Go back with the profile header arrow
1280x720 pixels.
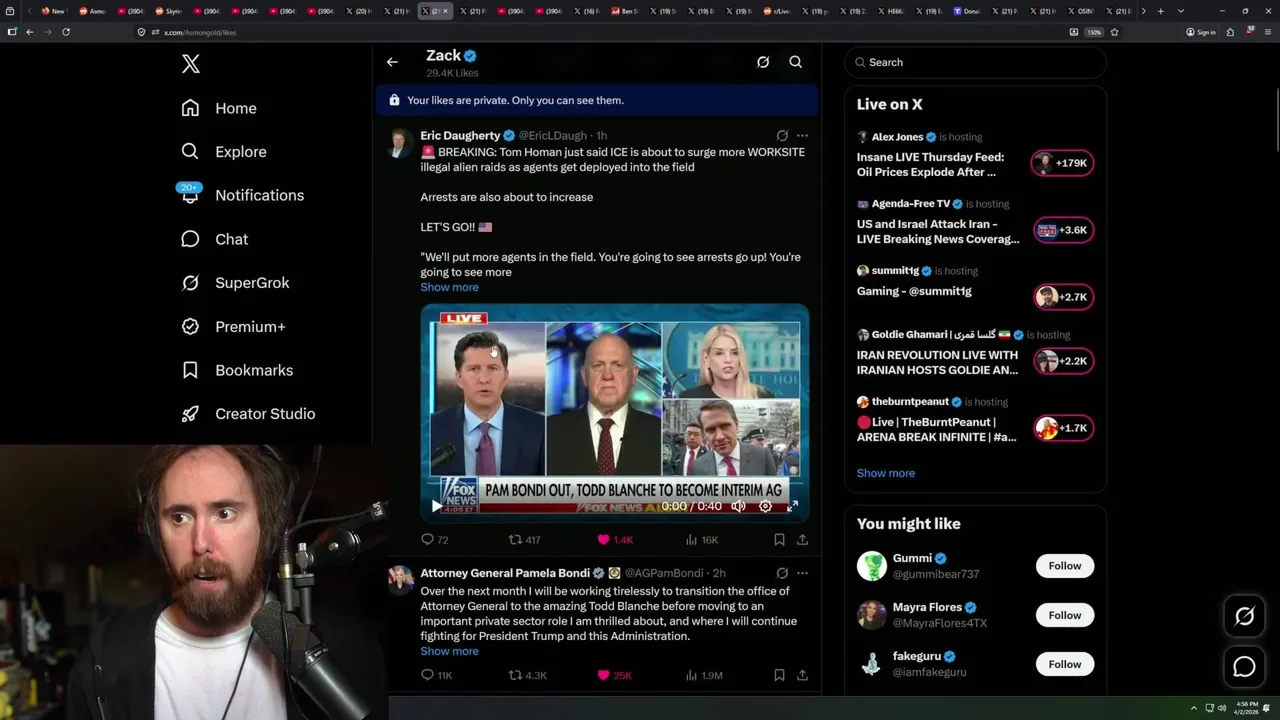click(392, 62)
